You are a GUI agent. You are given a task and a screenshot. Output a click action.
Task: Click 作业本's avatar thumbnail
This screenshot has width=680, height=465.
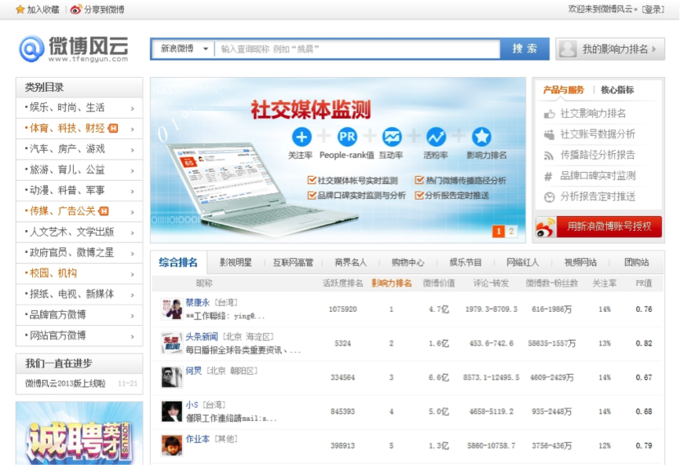[x=172, y=445]
